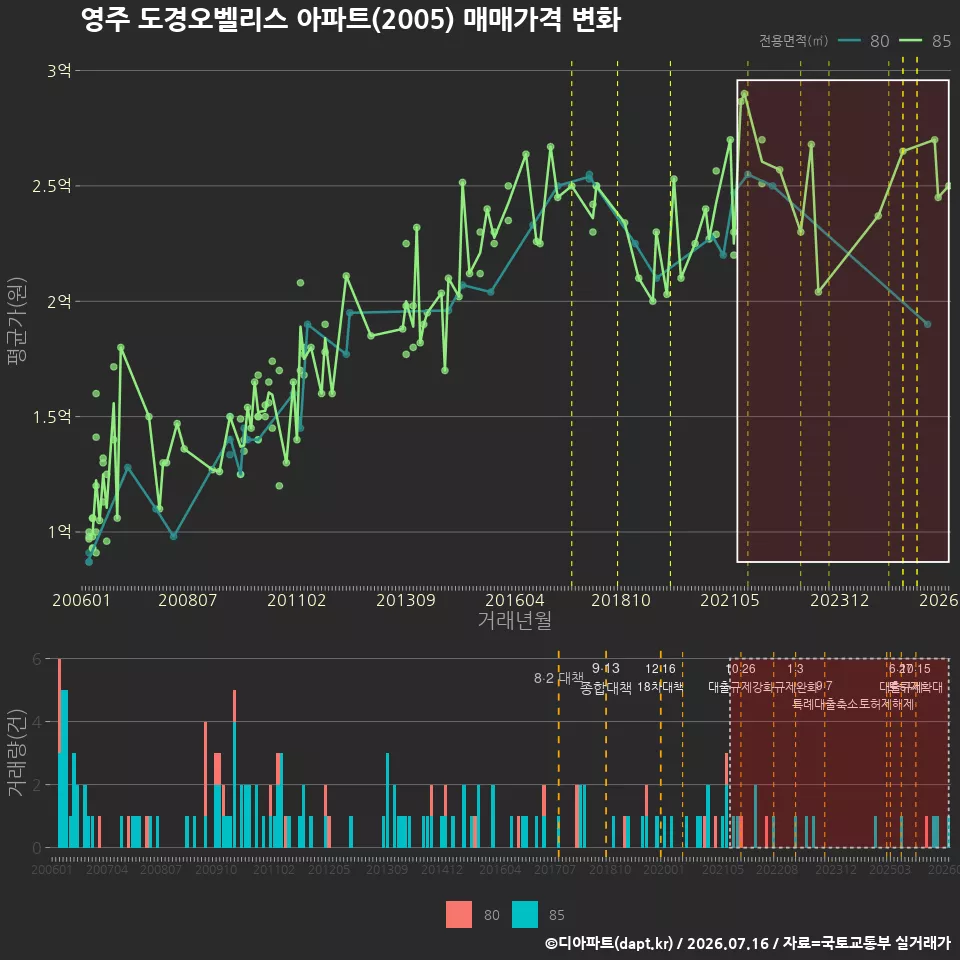Click the footer credit '©디아파트(dapt.kr)'
The height and width of the screenshot is (960, 960).
[609, 943]
